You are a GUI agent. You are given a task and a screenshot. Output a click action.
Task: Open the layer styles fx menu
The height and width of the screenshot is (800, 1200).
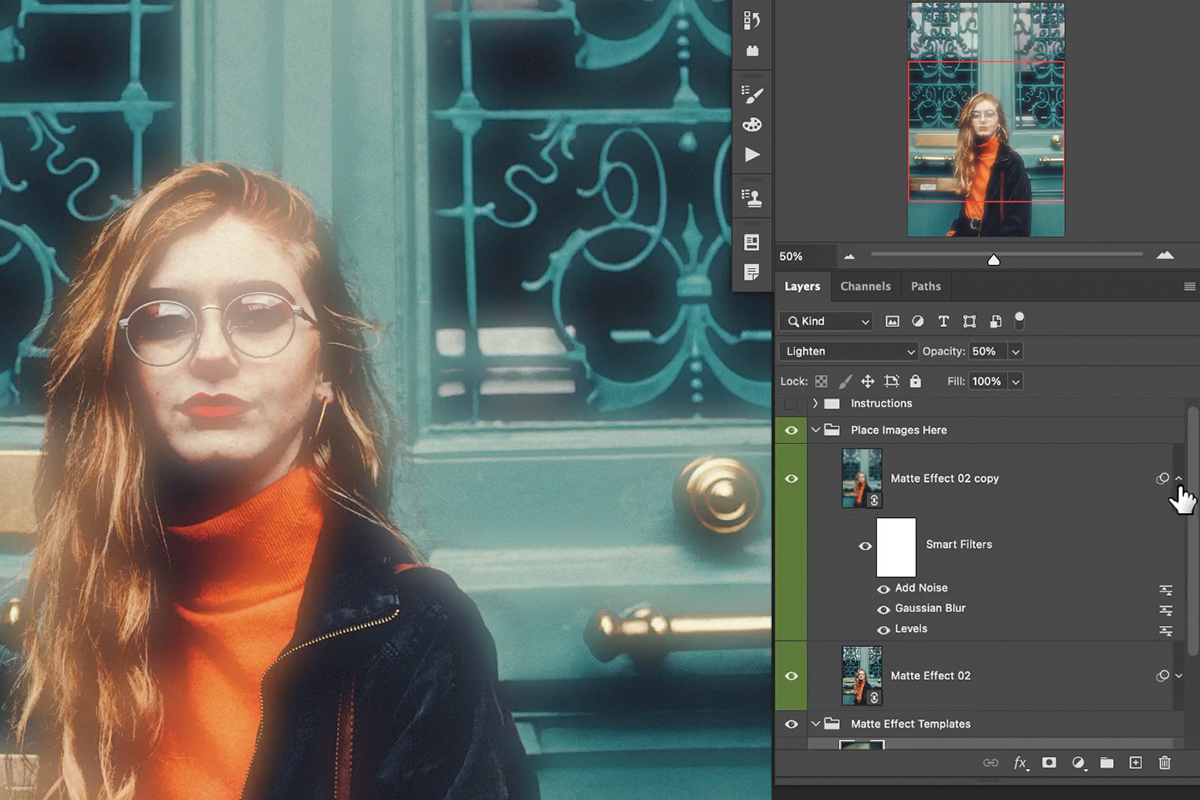coord(1020,763)
